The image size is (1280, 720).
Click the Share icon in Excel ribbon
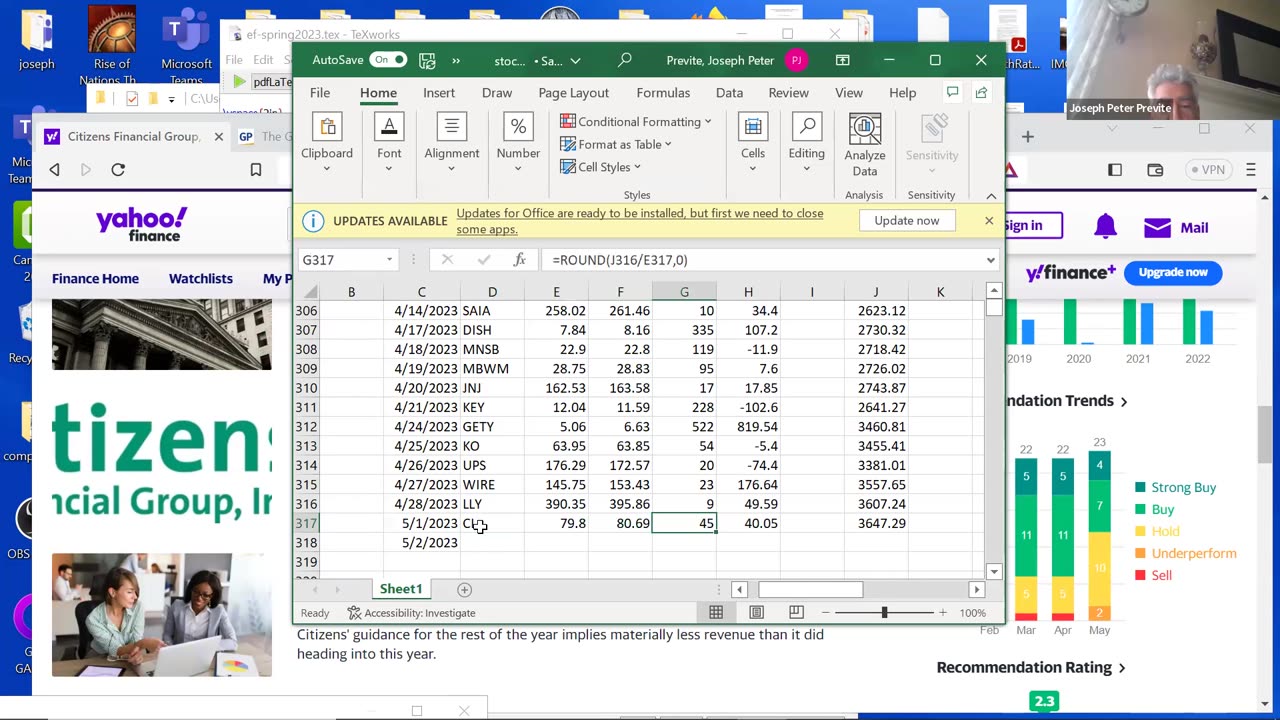coord(981,93)
